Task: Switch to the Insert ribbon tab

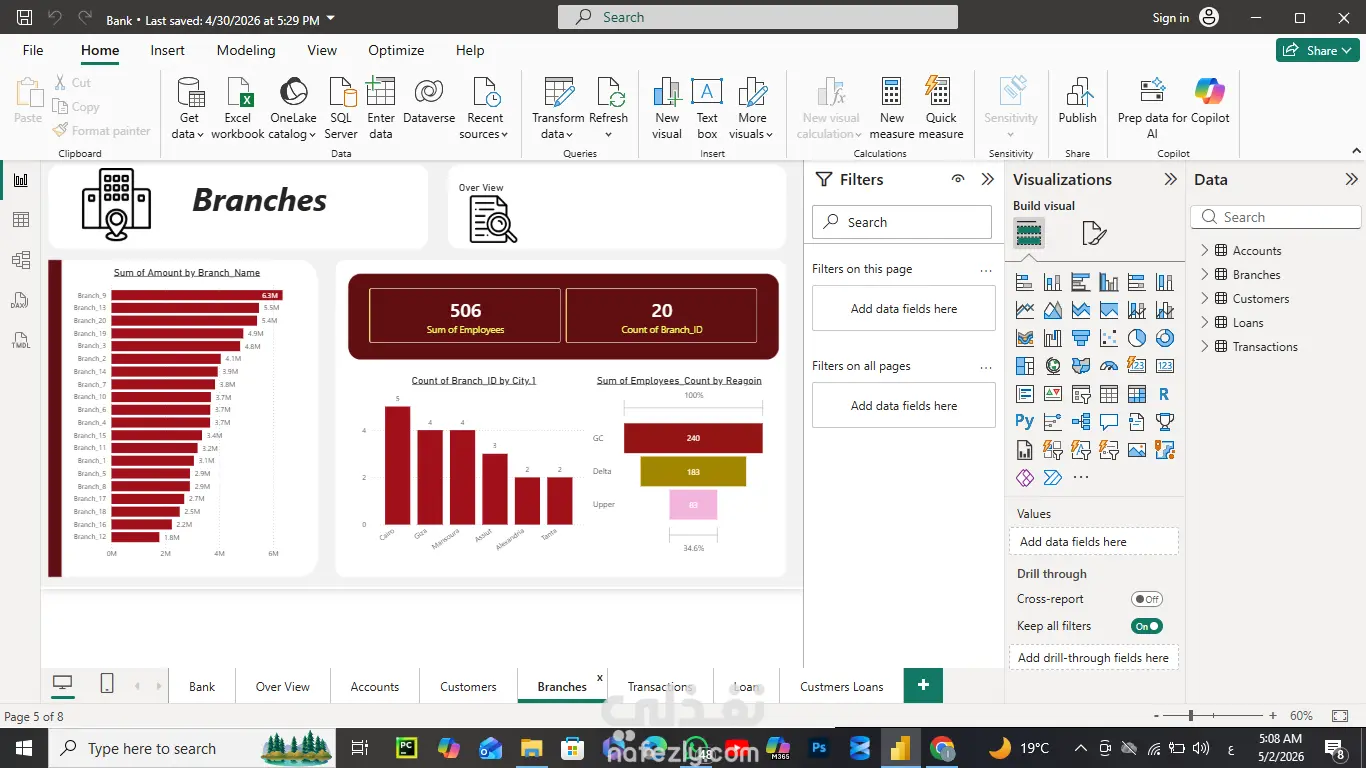Action: tap(167, 50)
